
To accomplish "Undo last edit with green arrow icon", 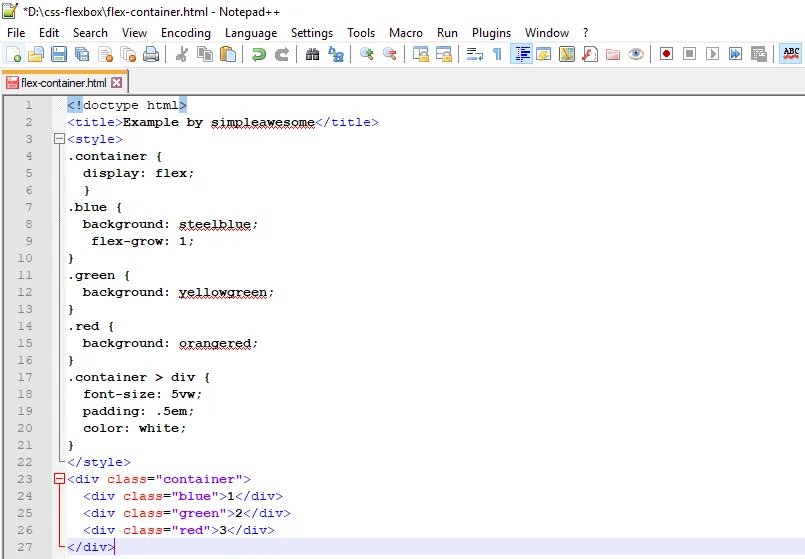I will [259, 54].
